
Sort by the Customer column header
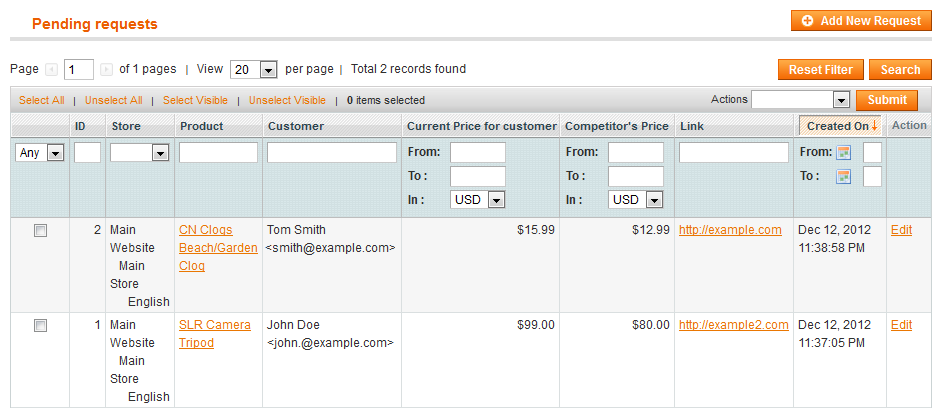pyautogui.click(x=296, y=126)
